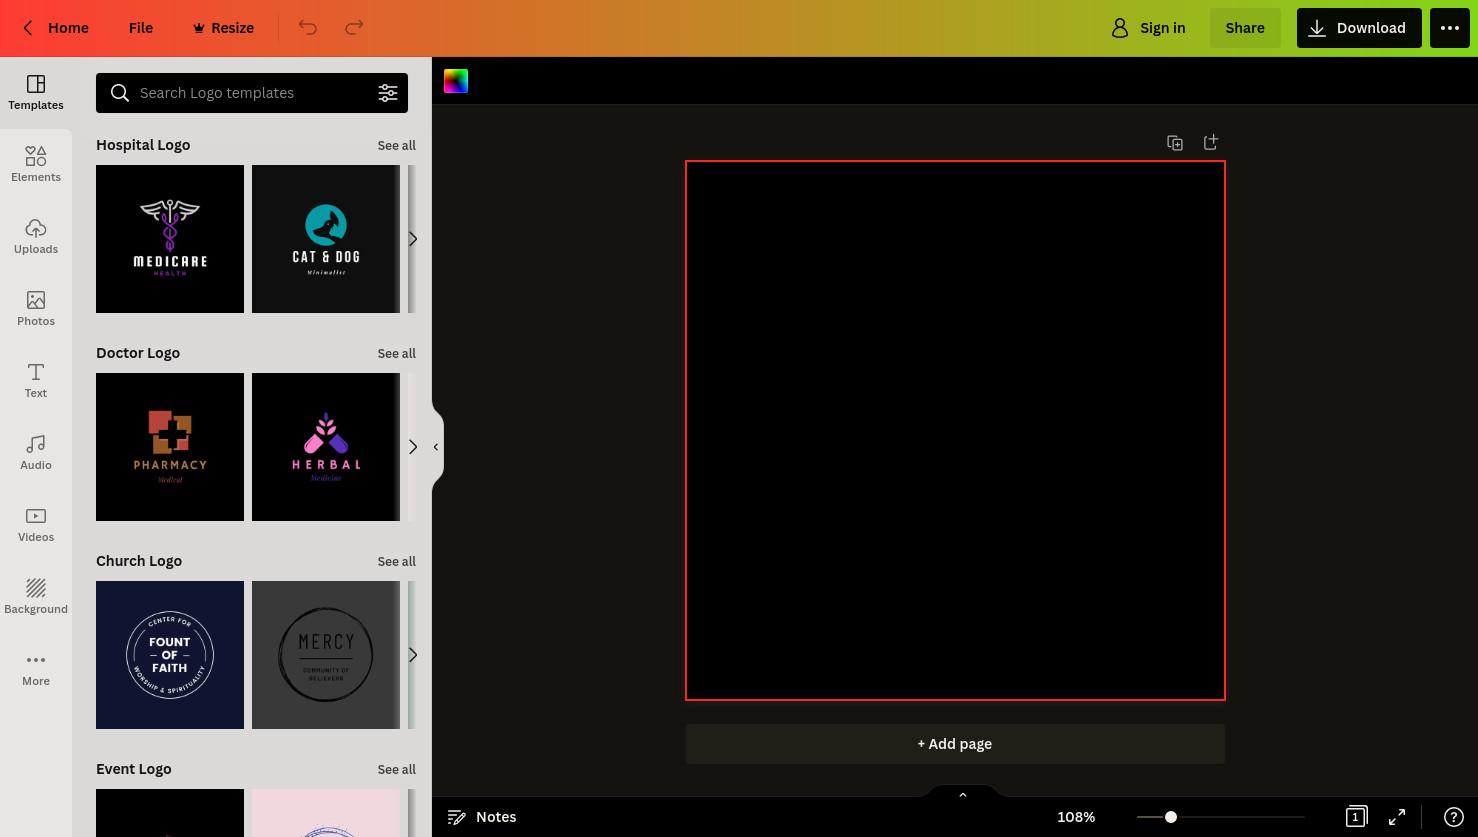Focus the Search Logo templates field
Viewport: 1478px width, 837px height.
(x=252, y=93)
